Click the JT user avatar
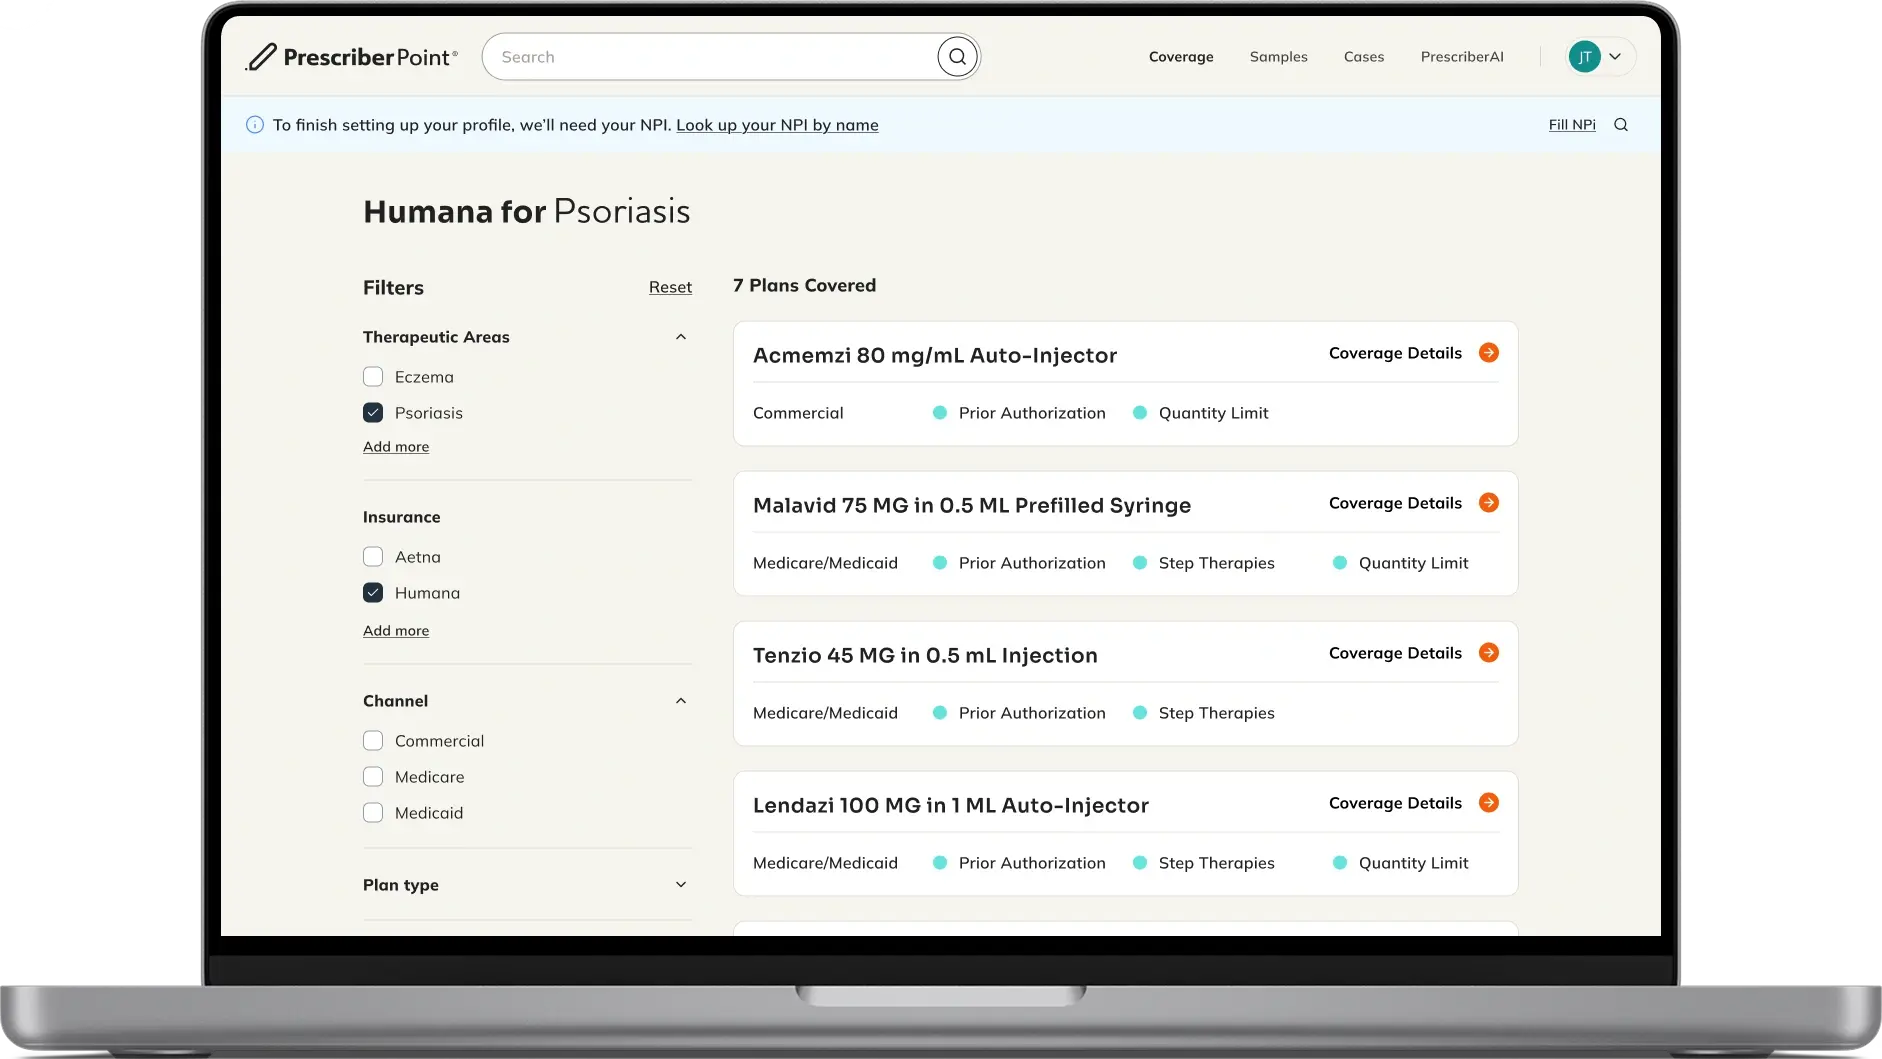The height and width of the screenshot is (1059, 1882). pyautogui.click(x=1584, y=57)
